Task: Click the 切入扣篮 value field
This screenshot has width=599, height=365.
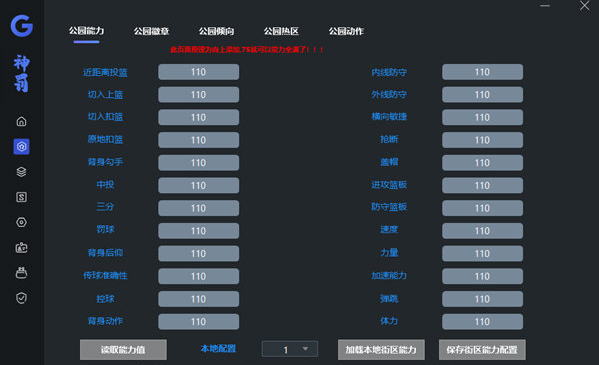Action: pos(199,117)
